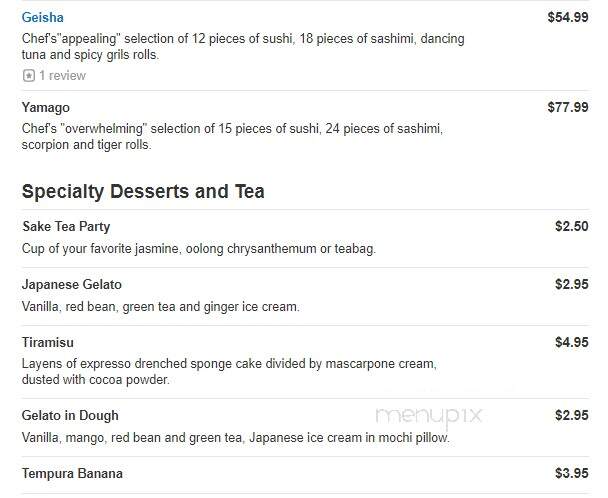This screenshot has height=498, width=608.
Task: Click the Geisha description about dancing tuna
Action: coord(243,47)
